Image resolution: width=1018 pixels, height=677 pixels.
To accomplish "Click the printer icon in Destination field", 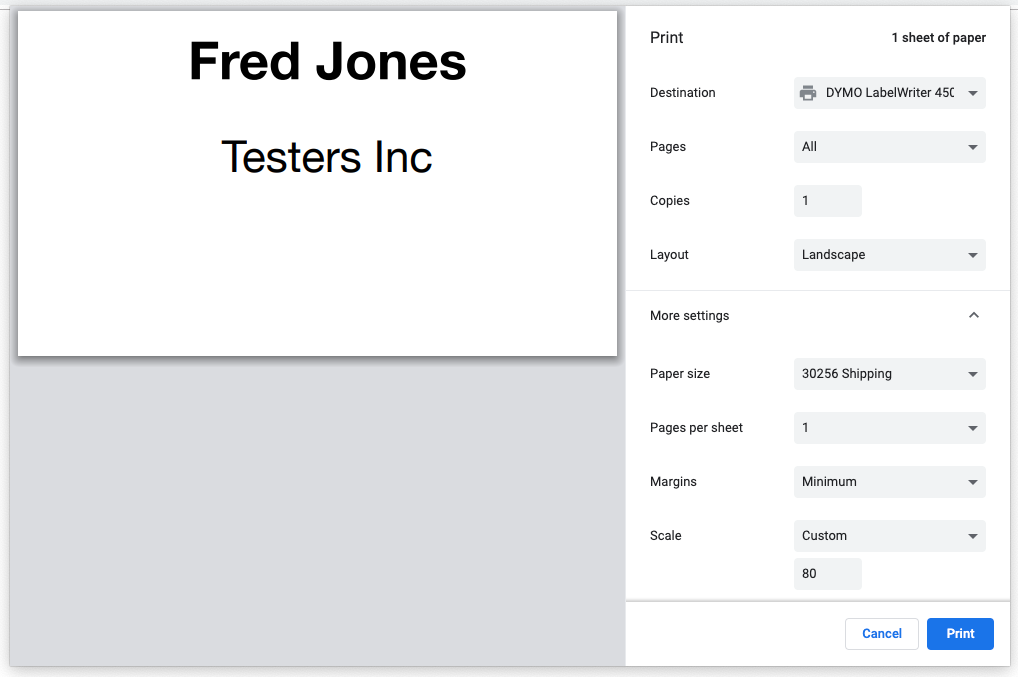I will tap(808, 93).
